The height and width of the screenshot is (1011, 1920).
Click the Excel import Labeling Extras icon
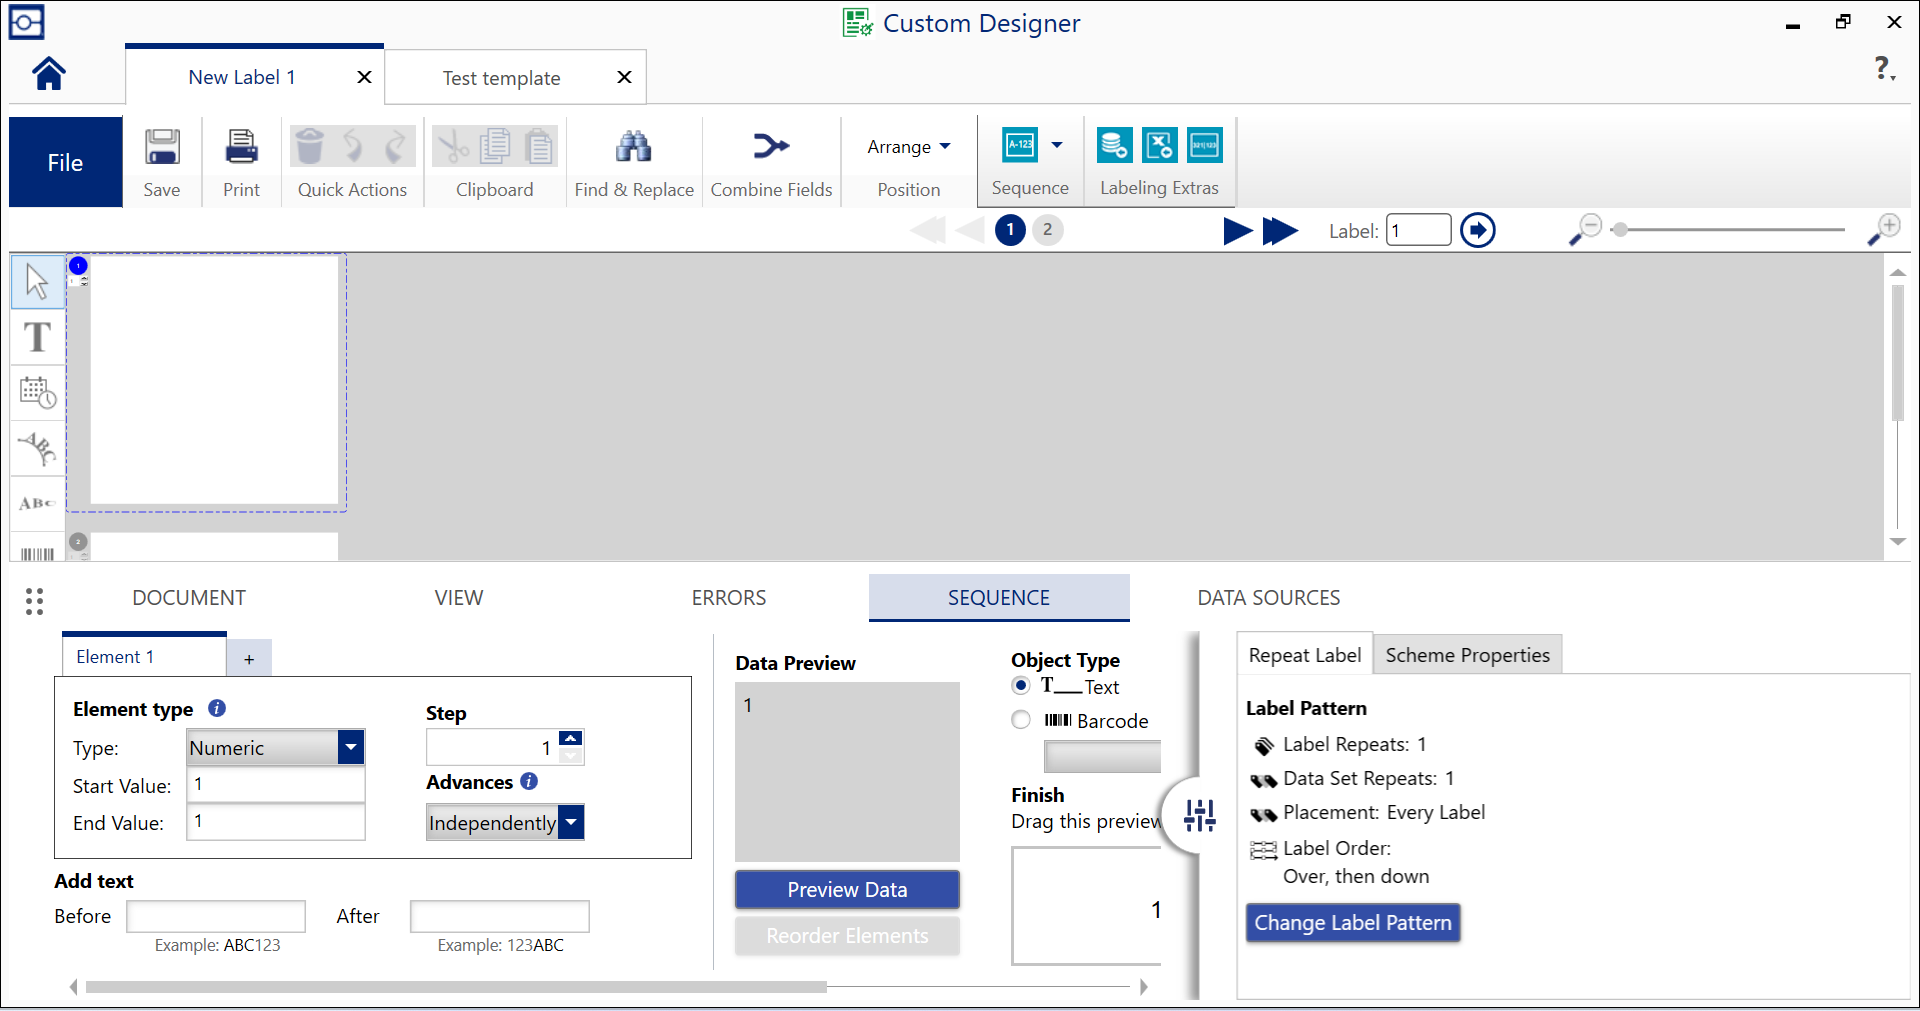[x=1159, y=145]
